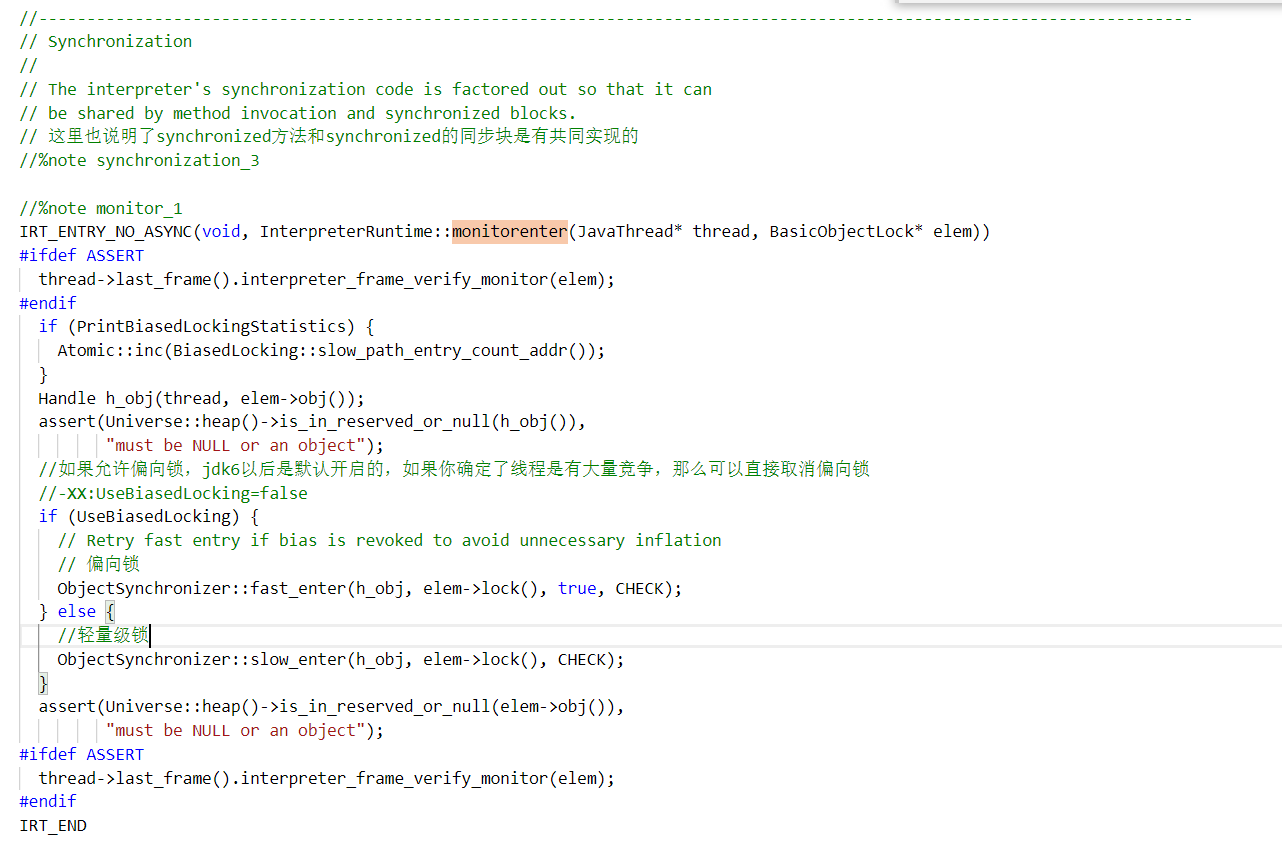Click ObjectSynchronizer::slow_enter call
This screenshot has height=862, width=1282.
[x=340, y=660]
